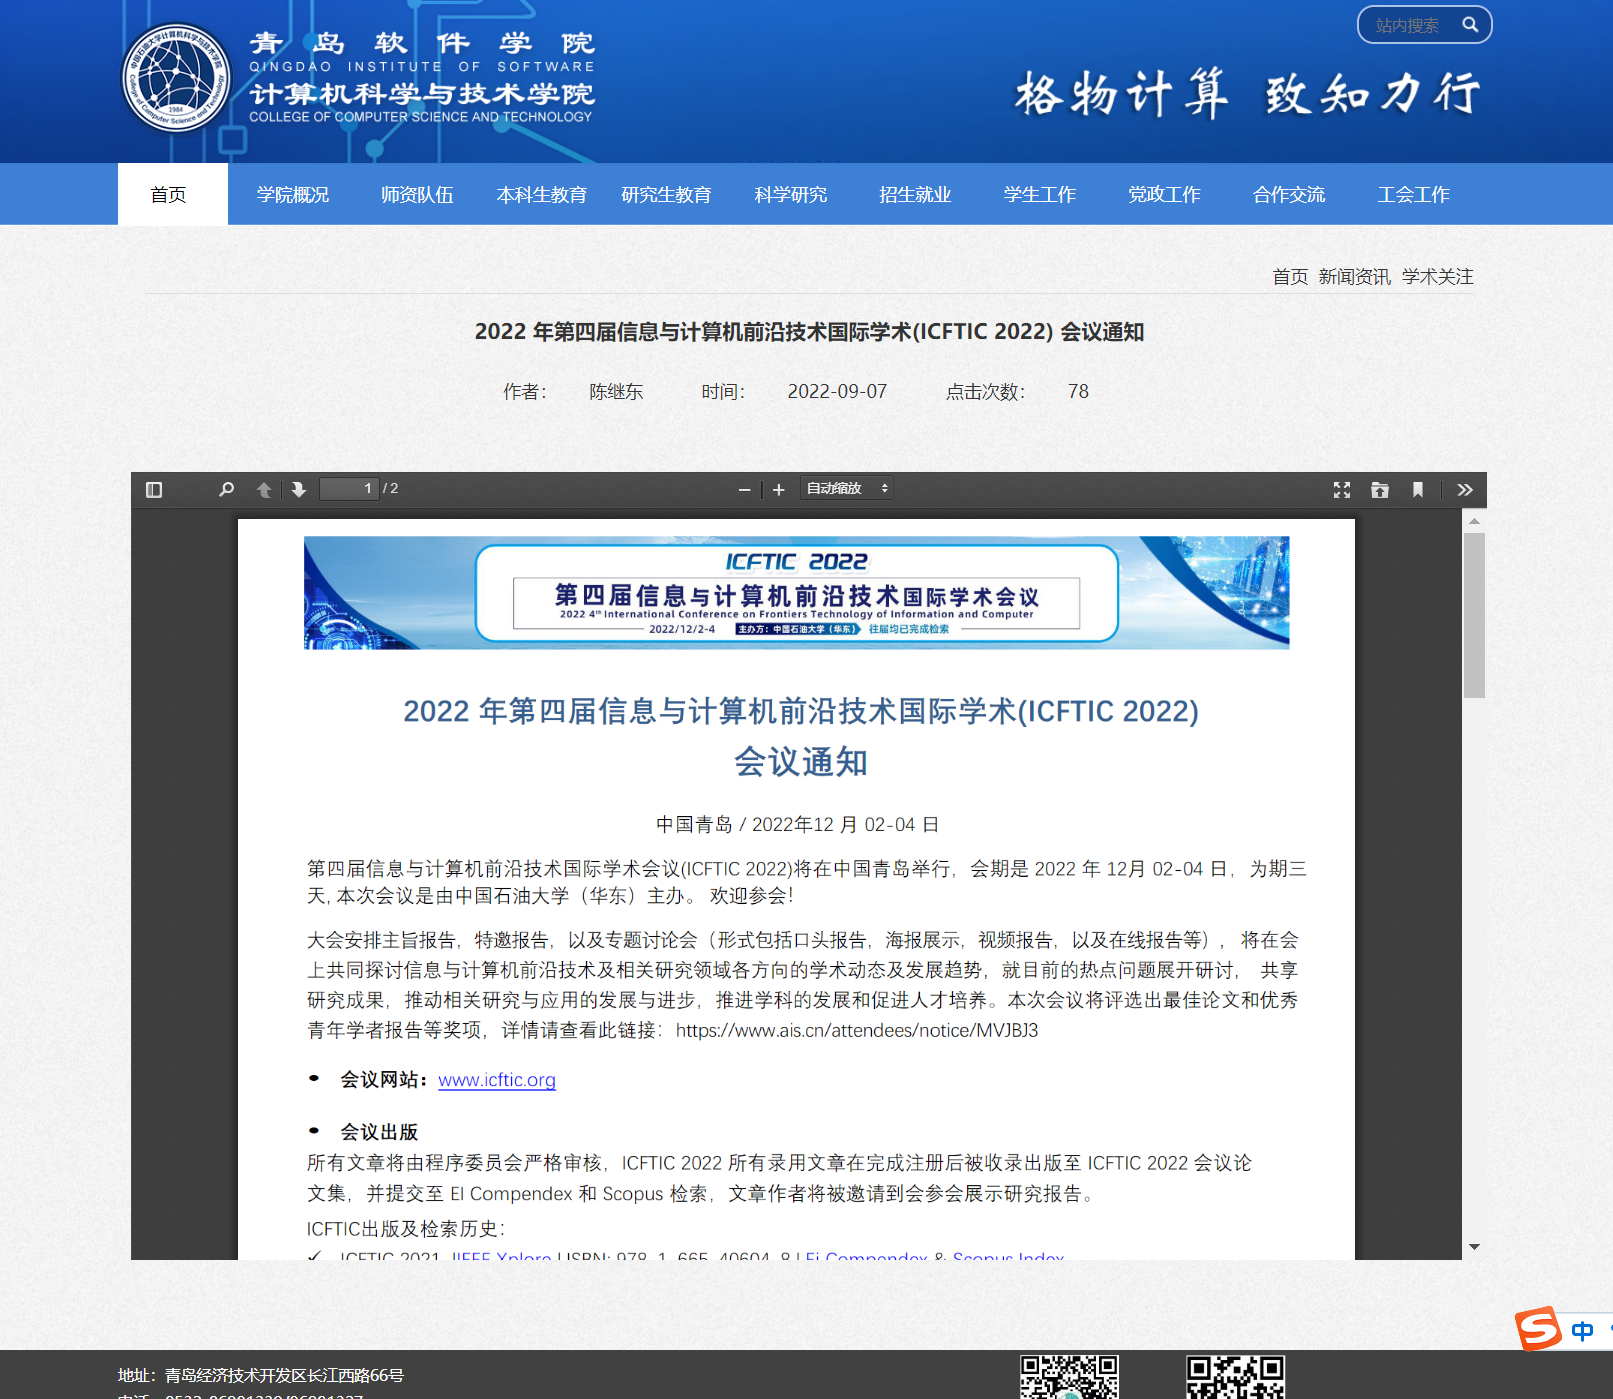Toggle the PDF viewer sidebar

pyautogui.click(x=154, y=490)
